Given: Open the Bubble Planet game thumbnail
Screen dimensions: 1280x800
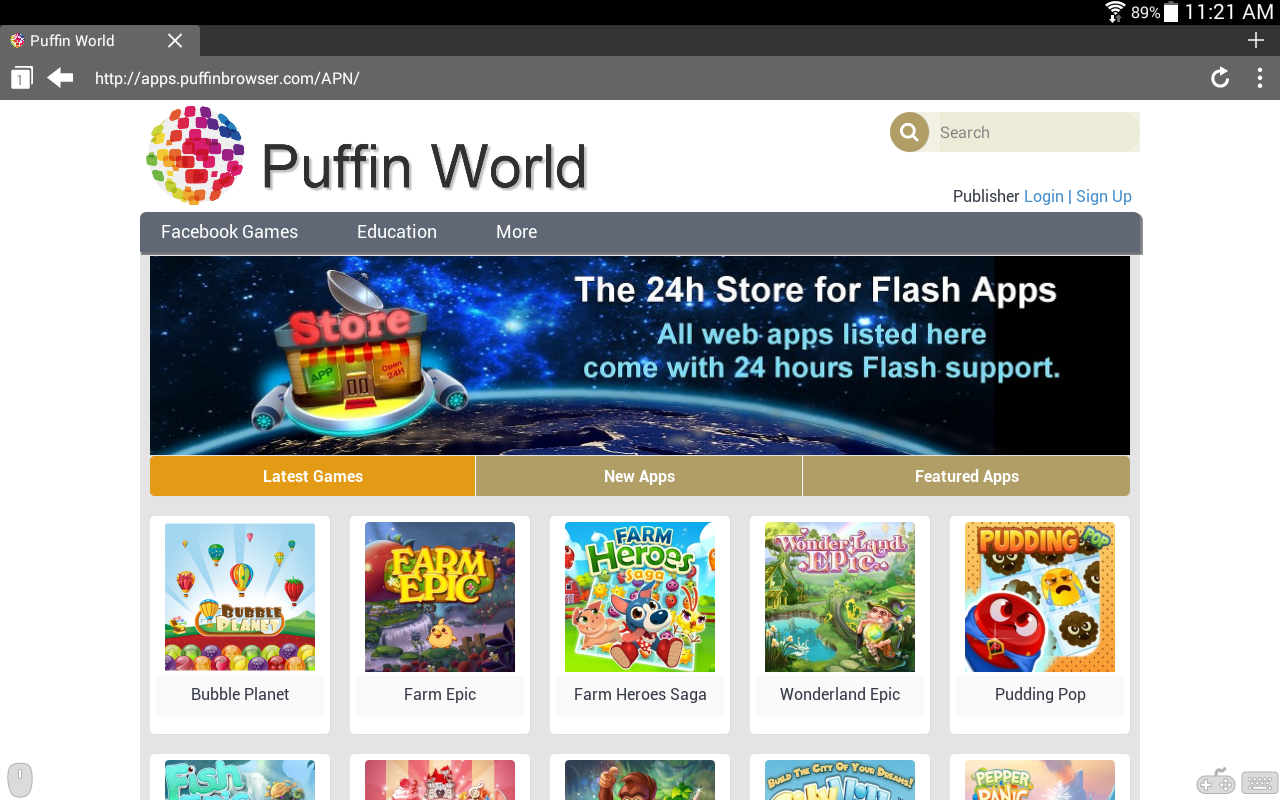Looking at the screenshot, I should [x=240, y=597].
